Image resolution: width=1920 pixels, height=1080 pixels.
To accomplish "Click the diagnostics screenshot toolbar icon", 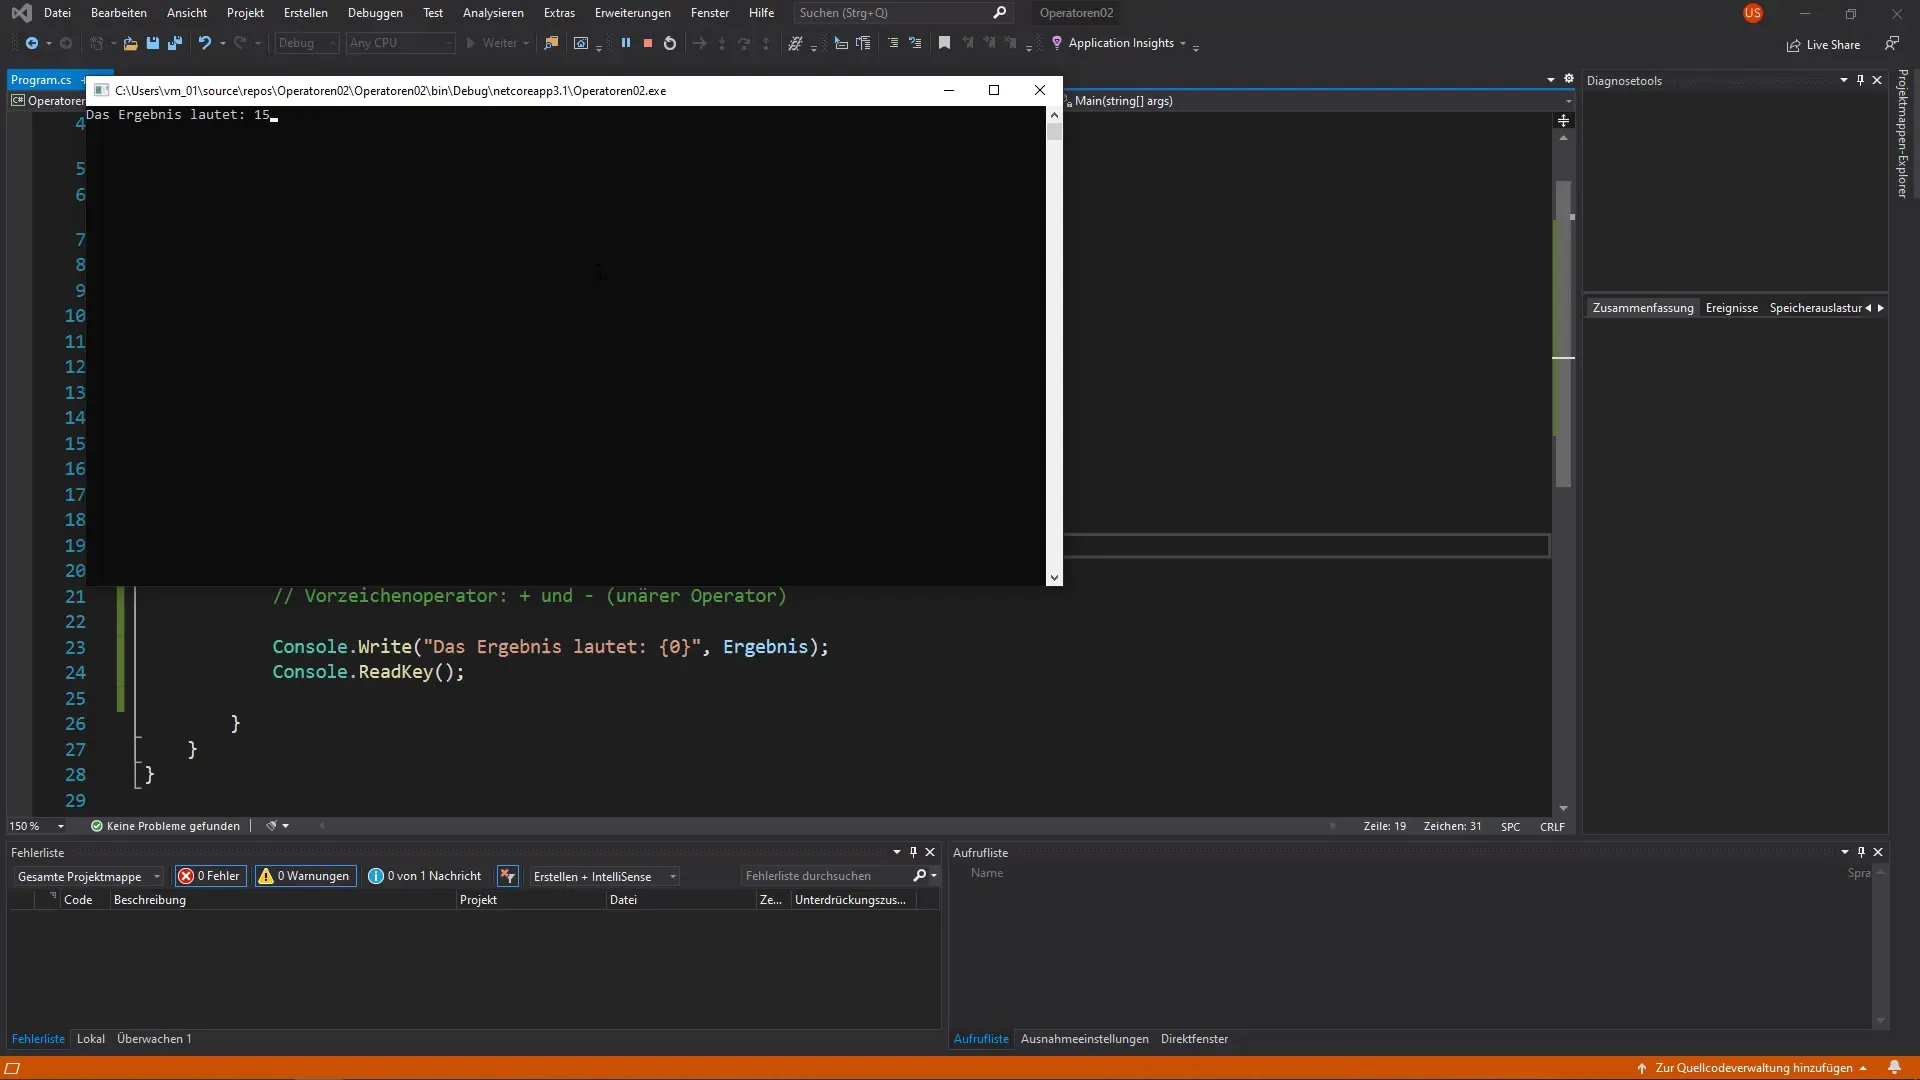I will click(581, 43).
